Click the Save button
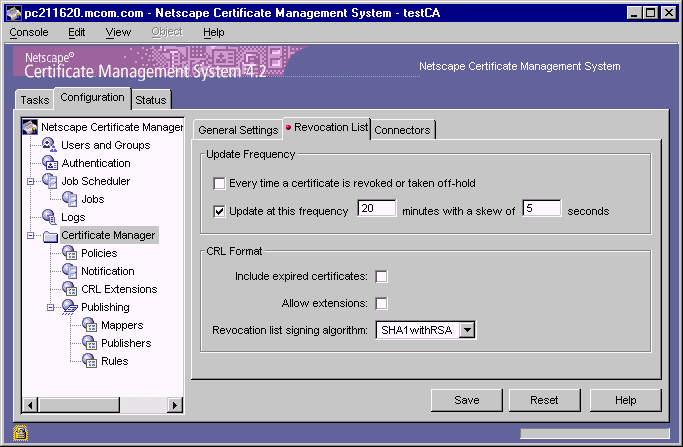 467,400
